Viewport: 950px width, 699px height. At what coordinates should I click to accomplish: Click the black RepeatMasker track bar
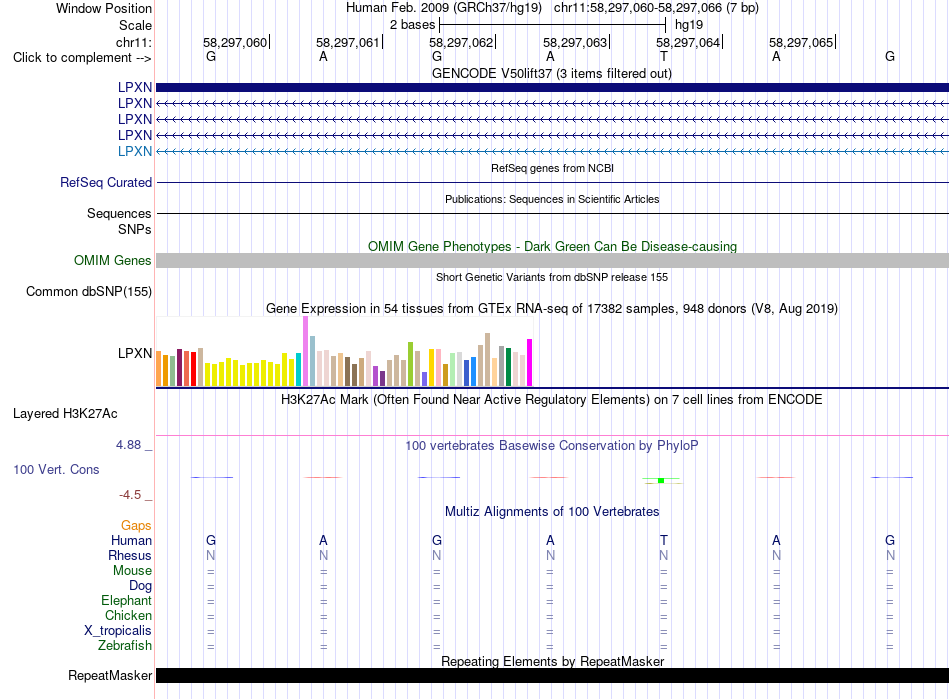point(552,675)
